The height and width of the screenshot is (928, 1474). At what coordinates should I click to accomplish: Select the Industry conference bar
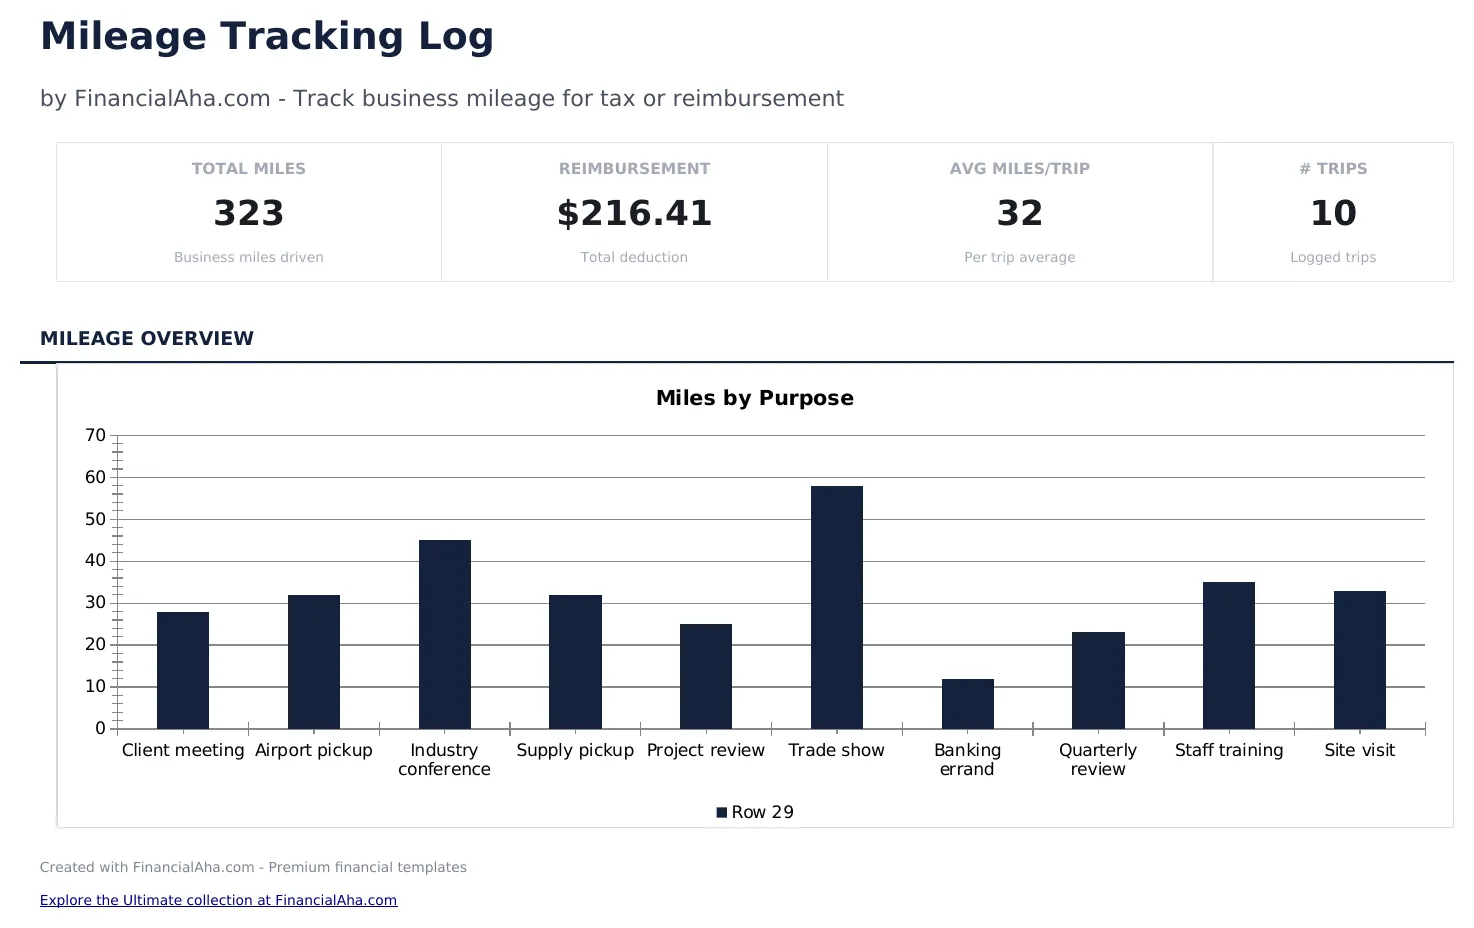tap(444, 633)
